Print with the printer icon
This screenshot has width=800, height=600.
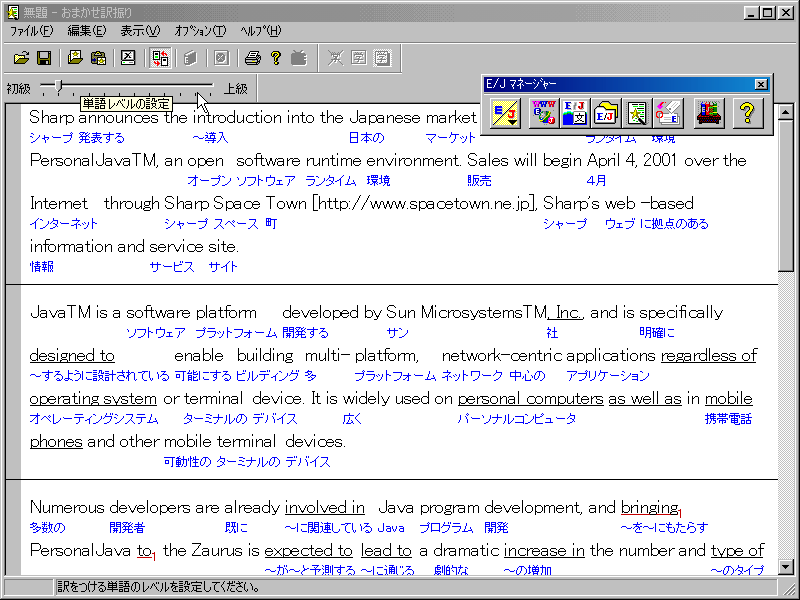[x=253, y=58]
